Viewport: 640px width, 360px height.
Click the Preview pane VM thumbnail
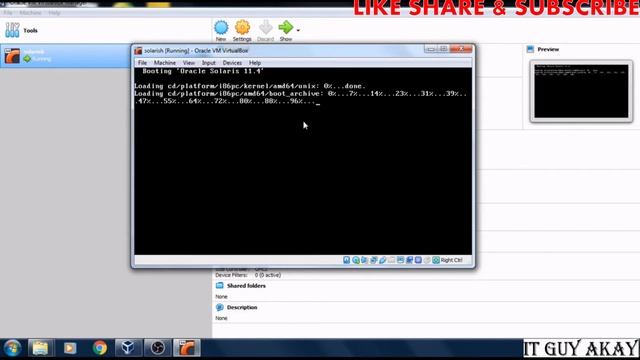[581, 91]
